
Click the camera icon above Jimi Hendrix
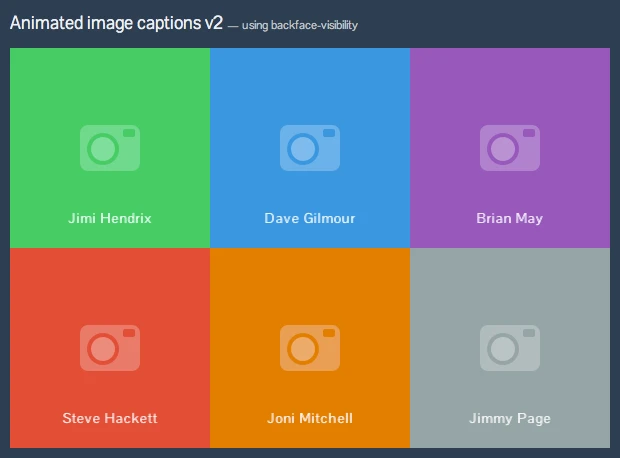coord(110,148)
